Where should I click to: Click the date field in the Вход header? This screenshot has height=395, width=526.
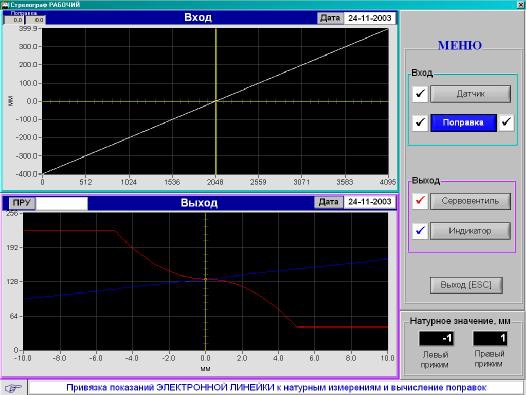[369, 18]
